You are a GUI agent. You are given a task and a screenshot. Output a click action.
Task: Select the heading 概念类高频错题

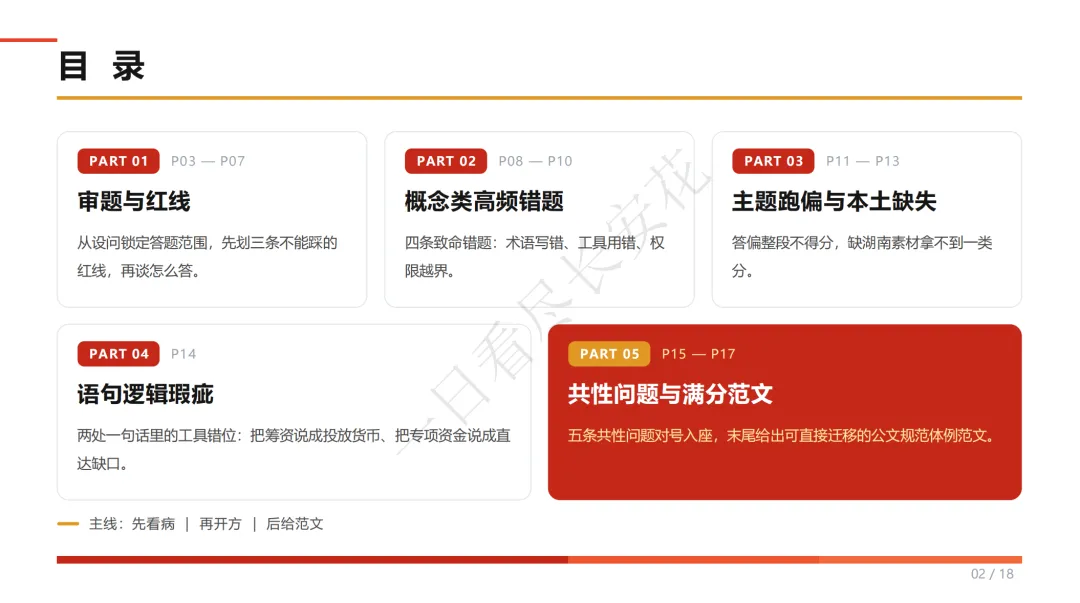484,202
